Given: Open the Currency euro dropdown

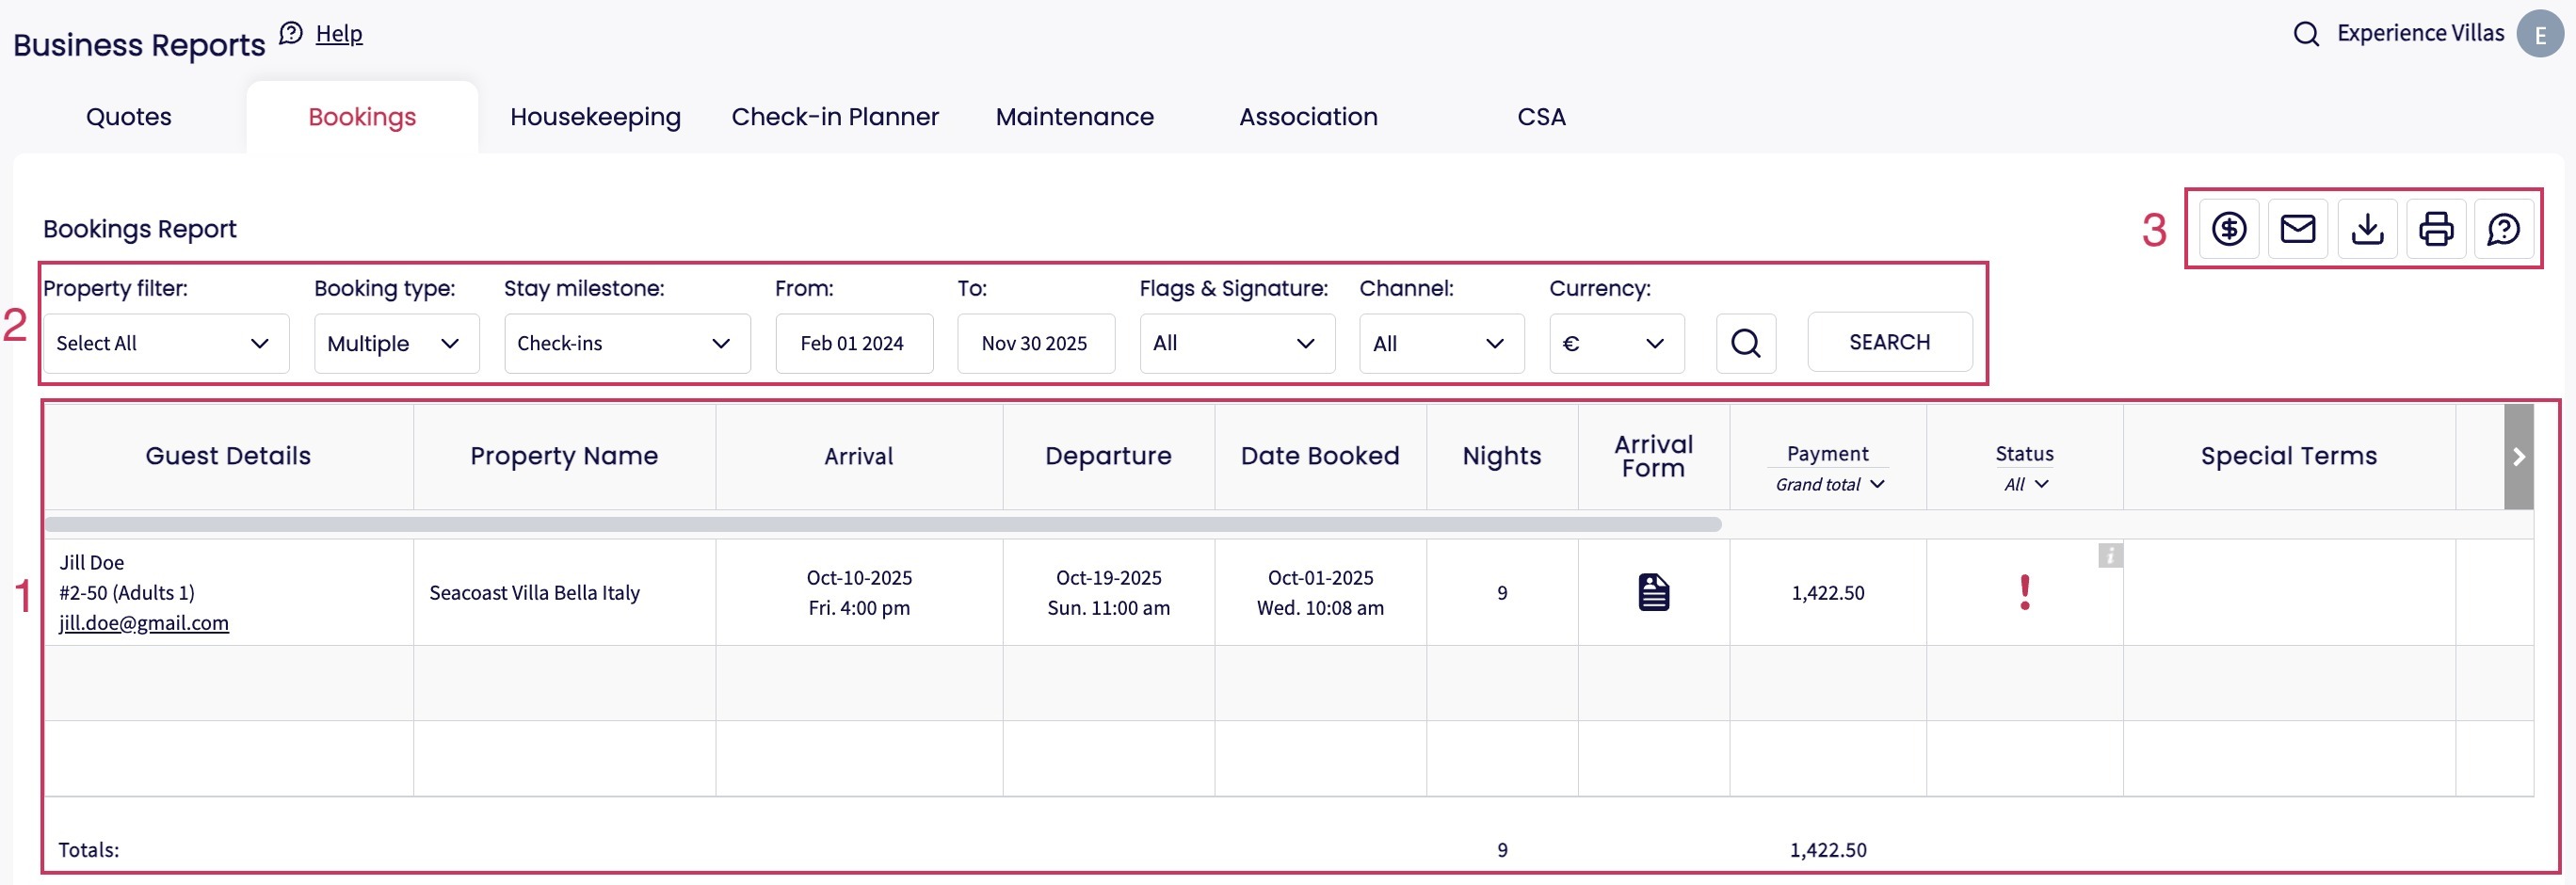Looking at the screenshot, I should coord(1616,343).
